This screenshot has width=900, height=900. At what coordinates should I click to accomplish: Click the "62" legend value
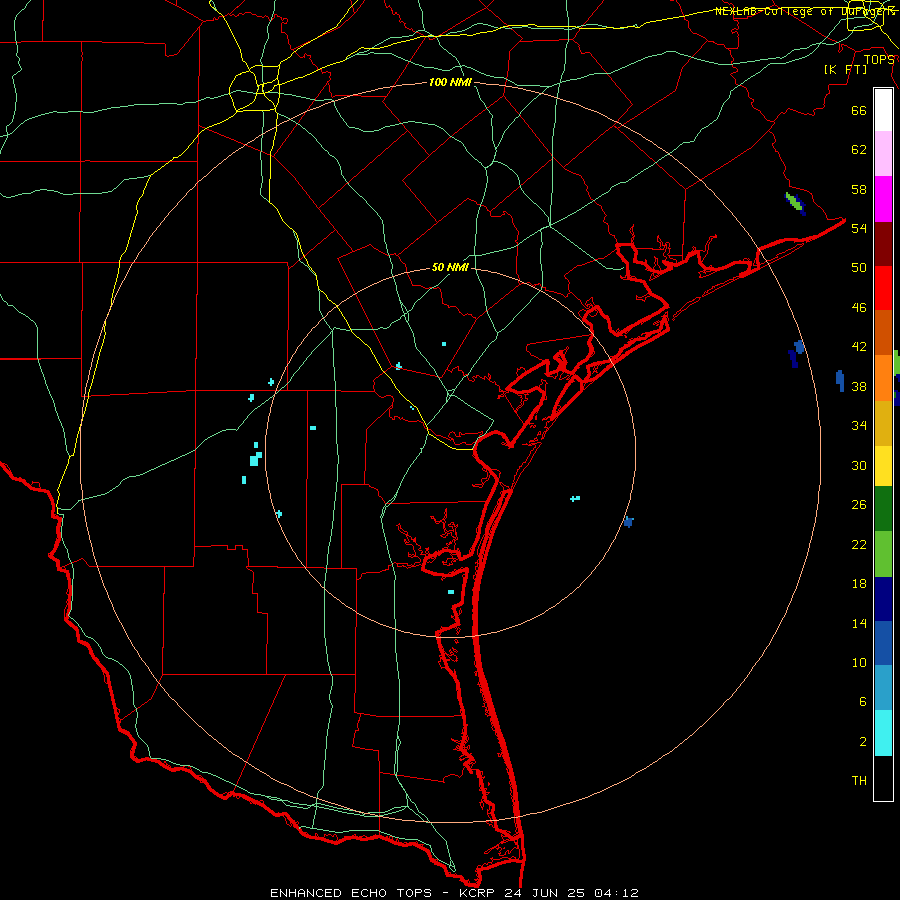click(859, 150)
